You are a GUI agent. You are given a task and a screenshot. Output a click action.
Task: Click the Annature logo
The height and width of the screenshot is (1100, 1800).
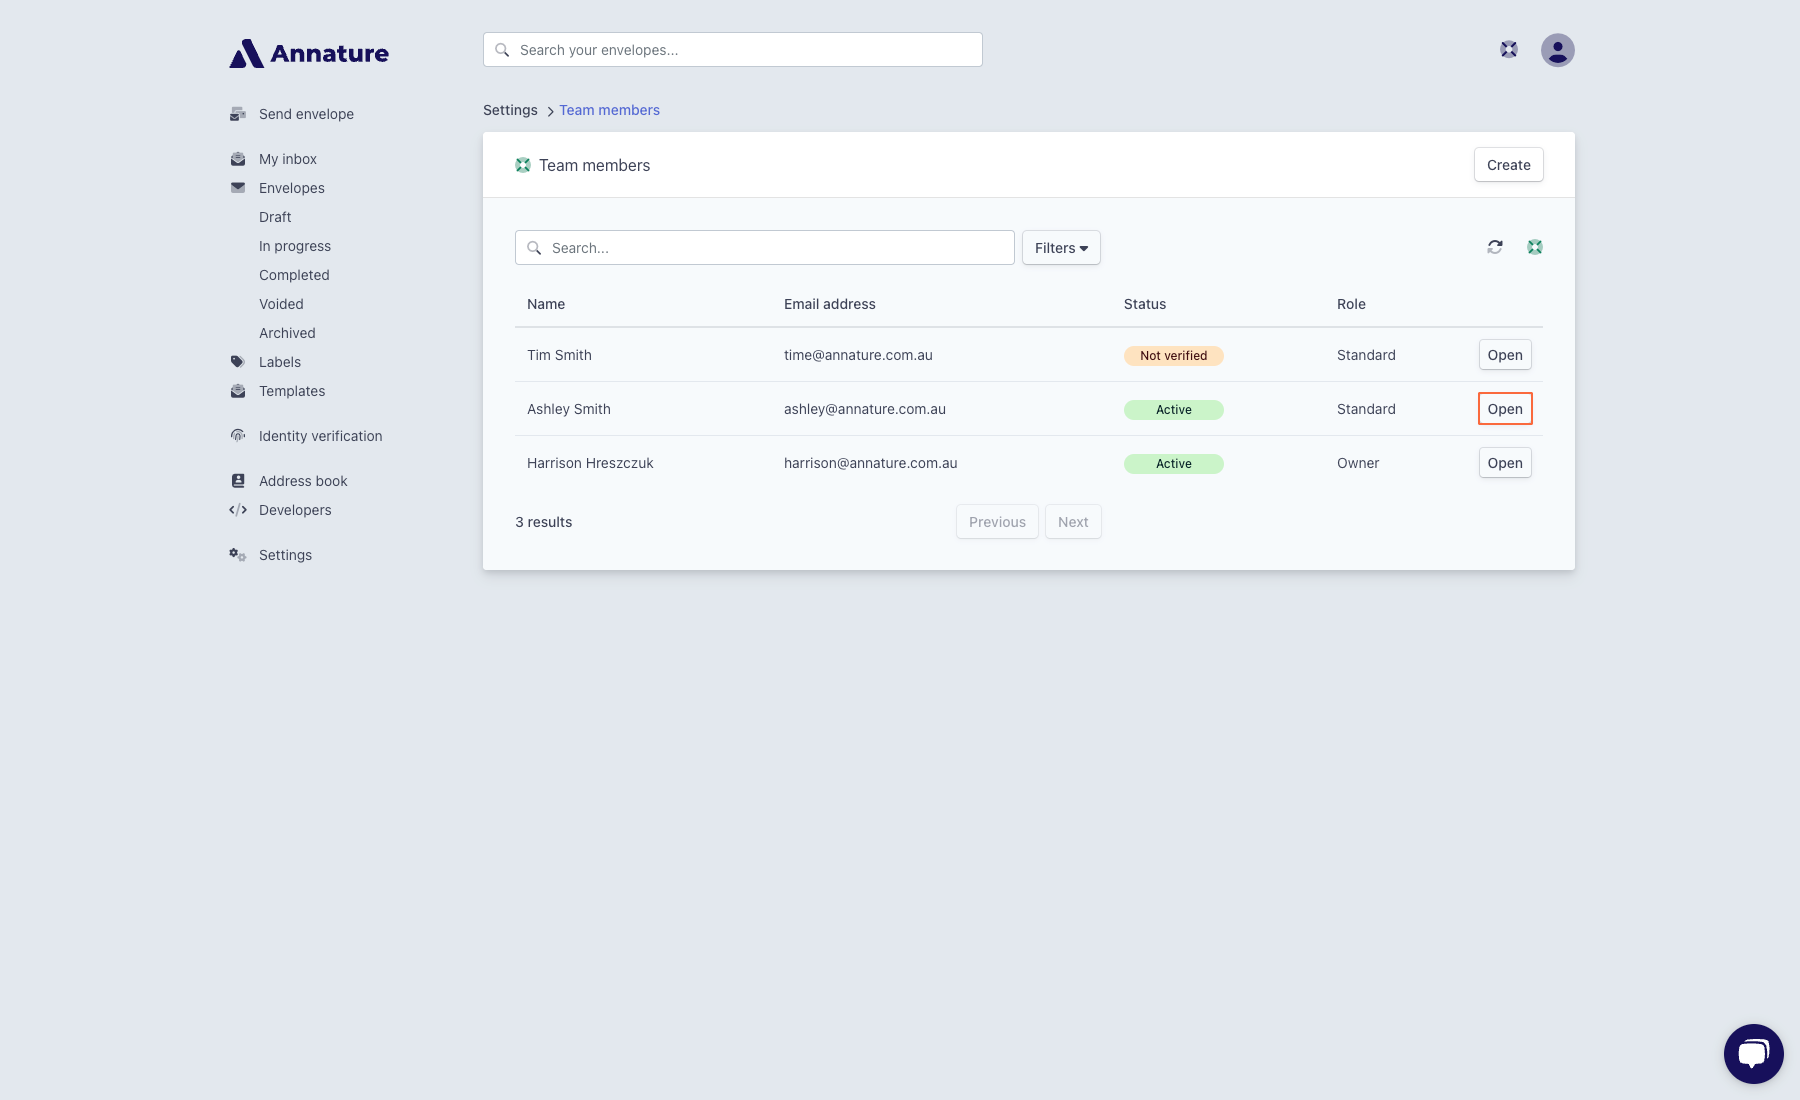coord(309,53)
